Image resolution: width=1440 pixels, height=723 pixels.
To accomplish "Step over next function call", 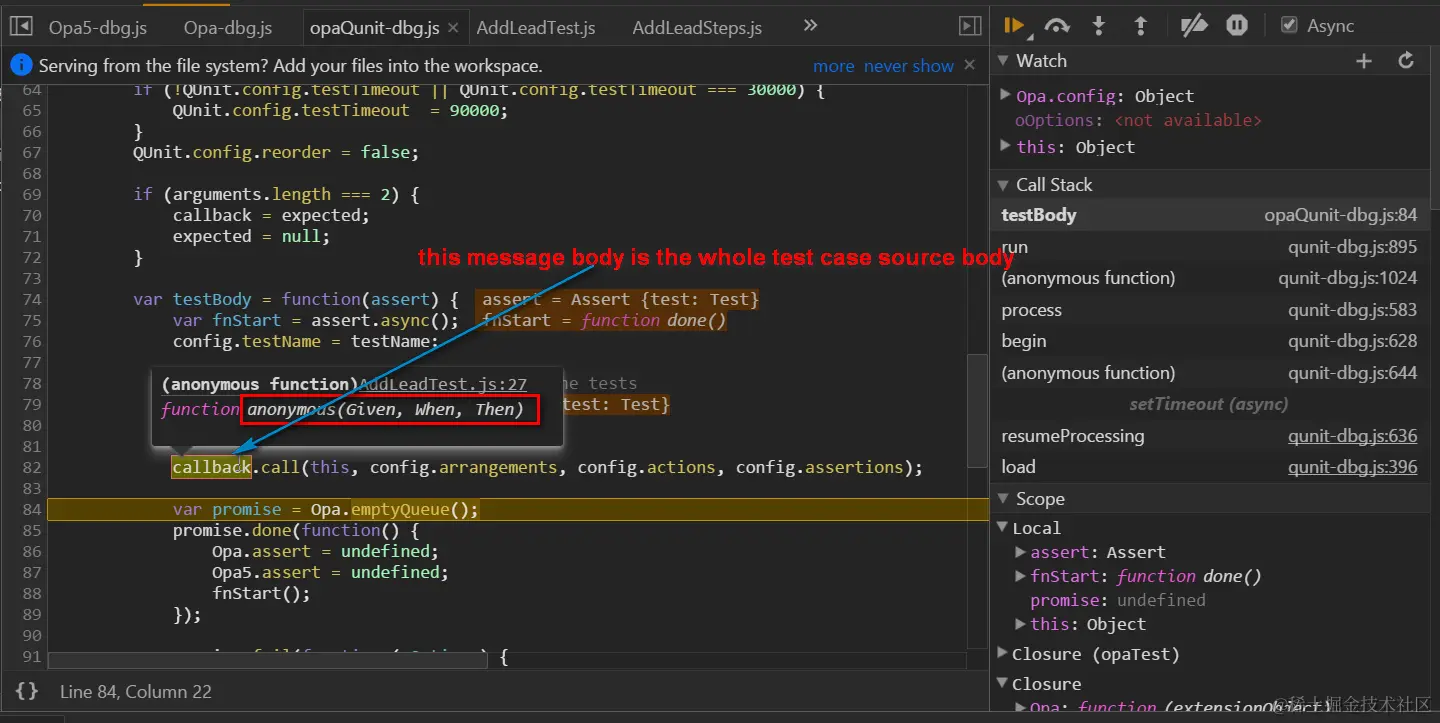I will tap(1057, 26).
